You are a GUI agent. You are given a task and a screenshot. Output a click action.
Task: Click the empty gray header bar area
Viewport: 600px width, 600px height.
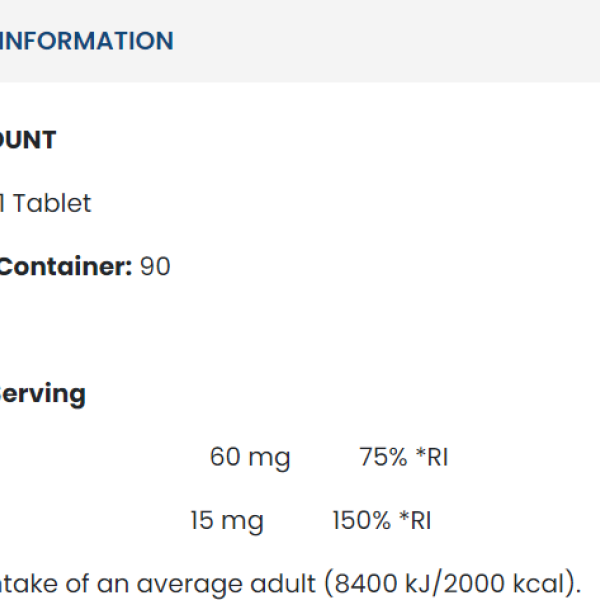point(400,41)
